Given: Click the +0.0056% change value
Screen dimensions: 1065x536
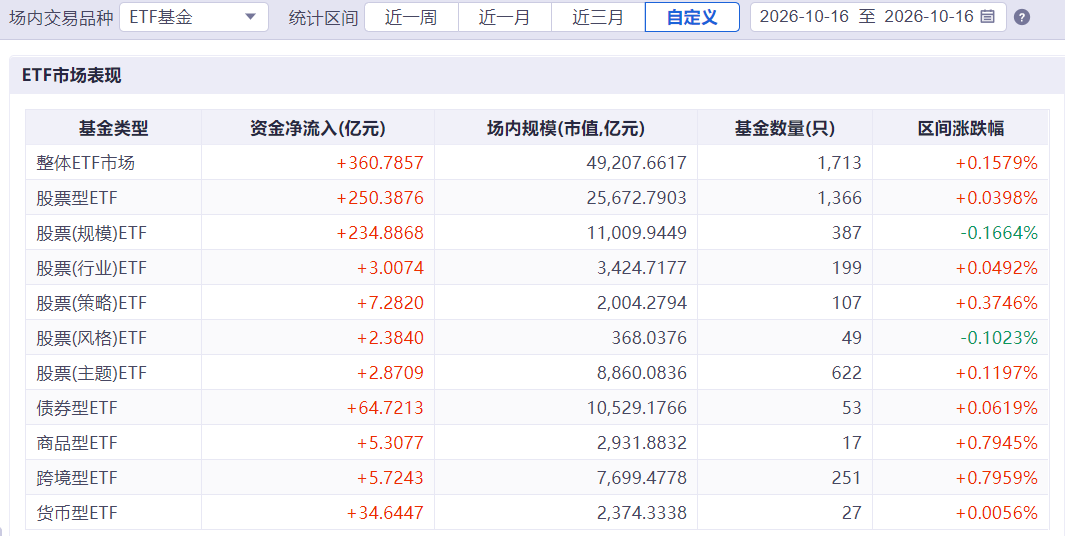Looking at the screenshot, I should 997,514.
